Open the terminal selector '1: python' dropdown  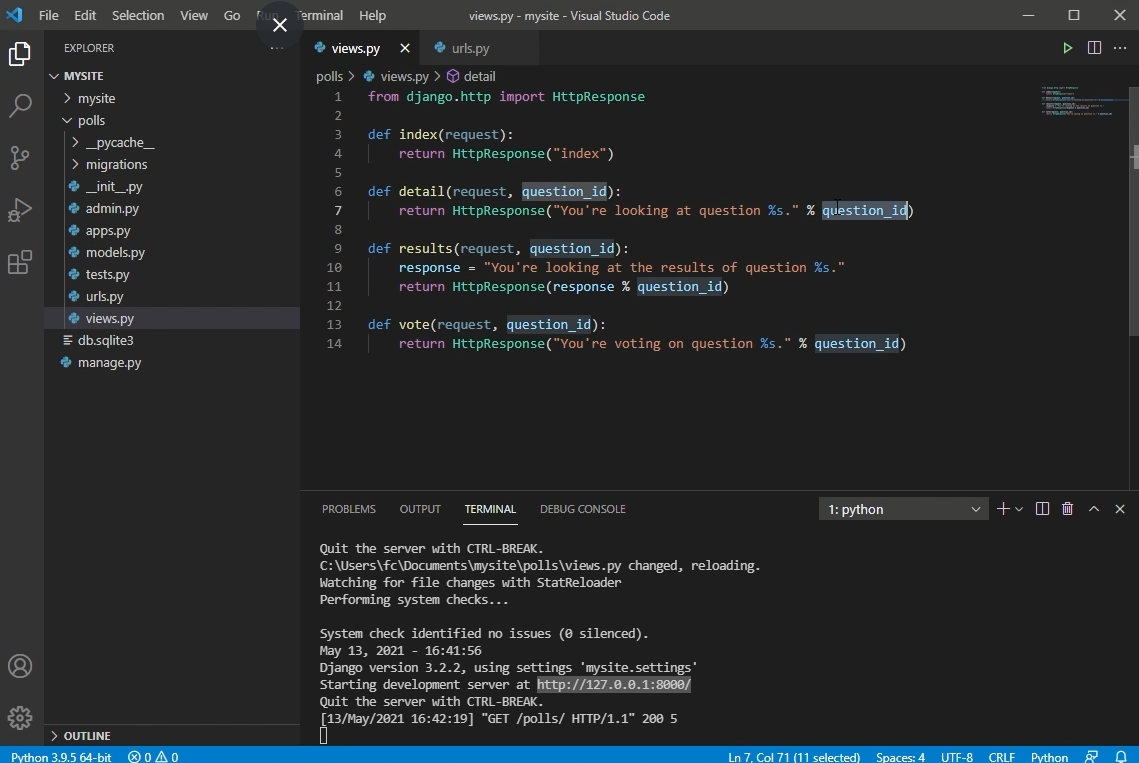tap(904, 509)
